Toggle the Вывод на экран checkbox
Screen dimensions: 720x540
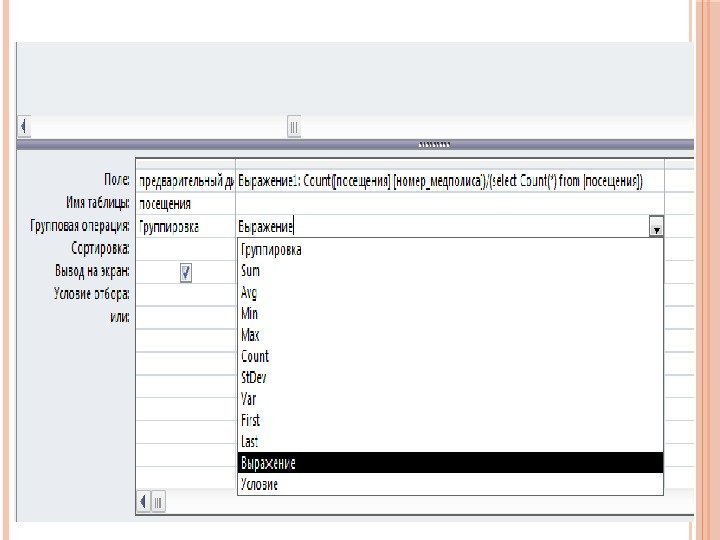[186, 272]
